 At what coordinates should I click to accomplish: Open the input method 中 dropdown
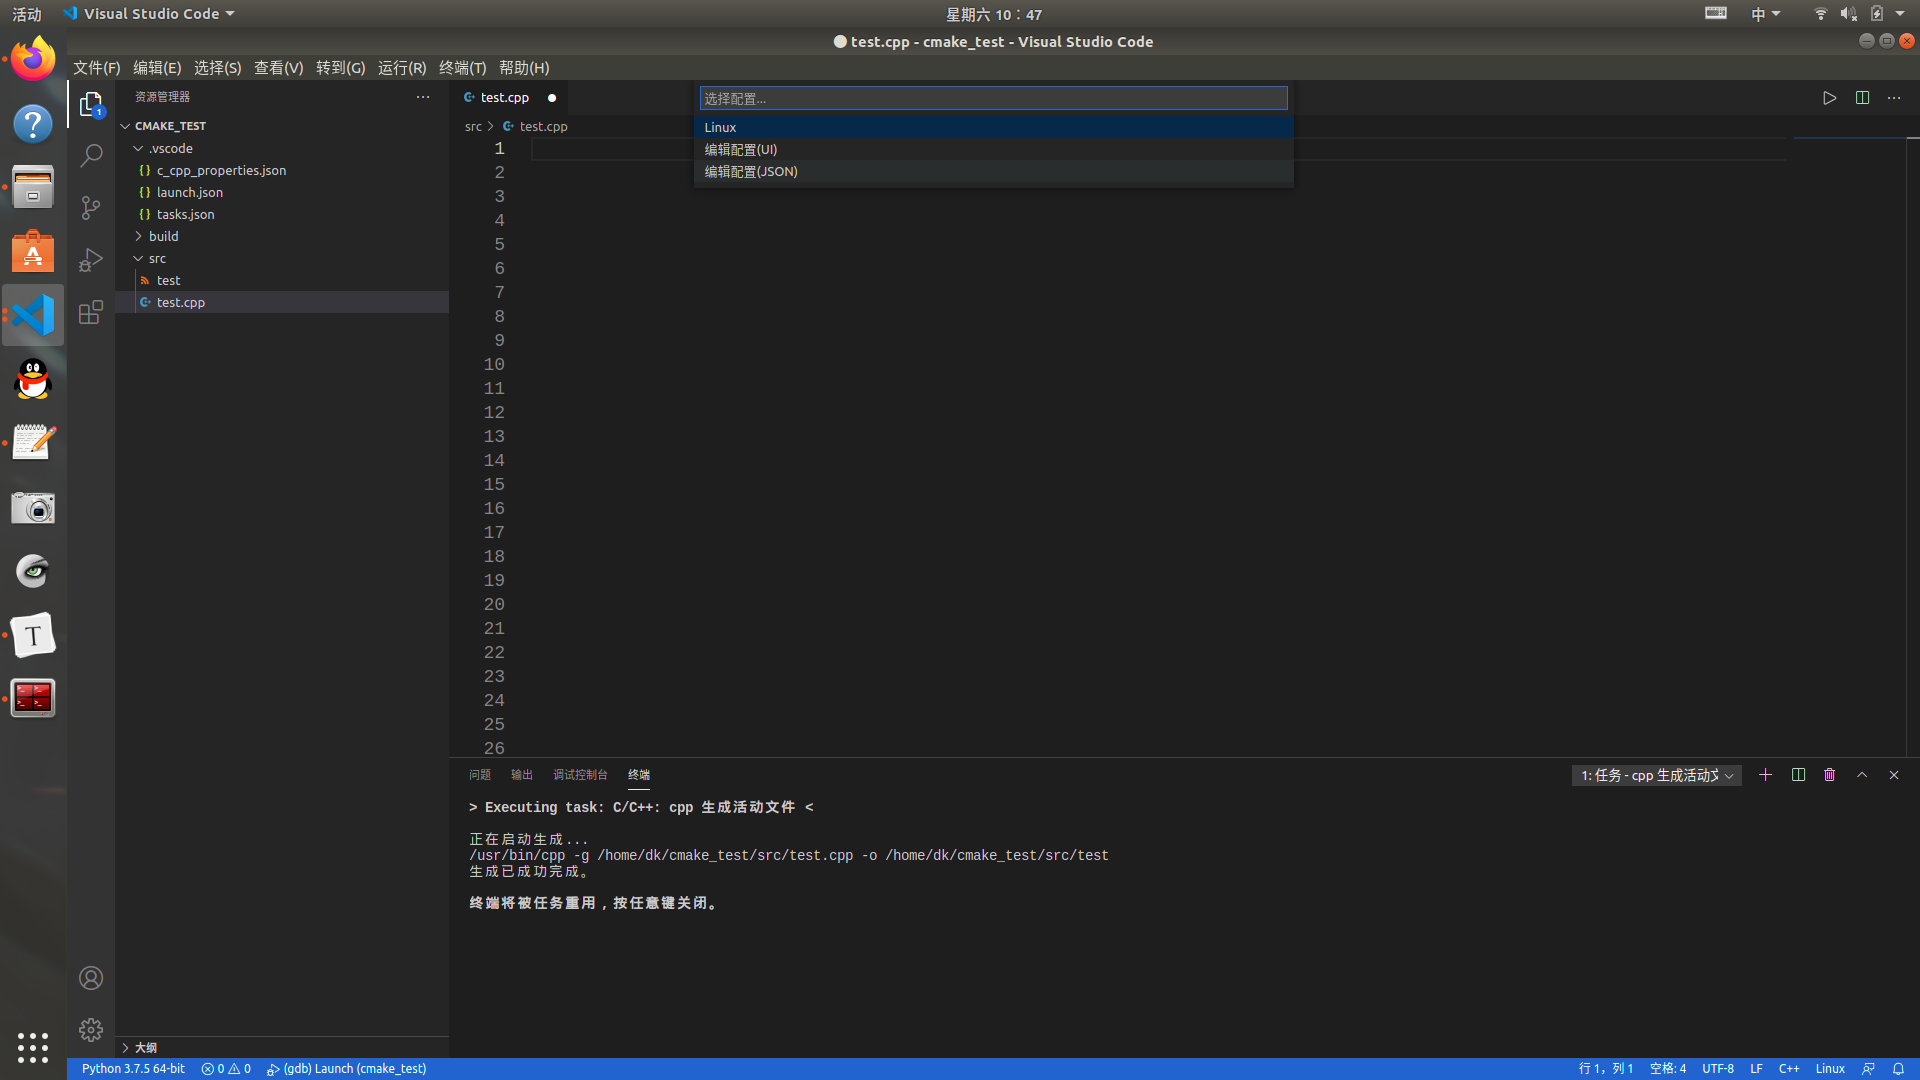pyautogui.click(x=1765, y=14)
